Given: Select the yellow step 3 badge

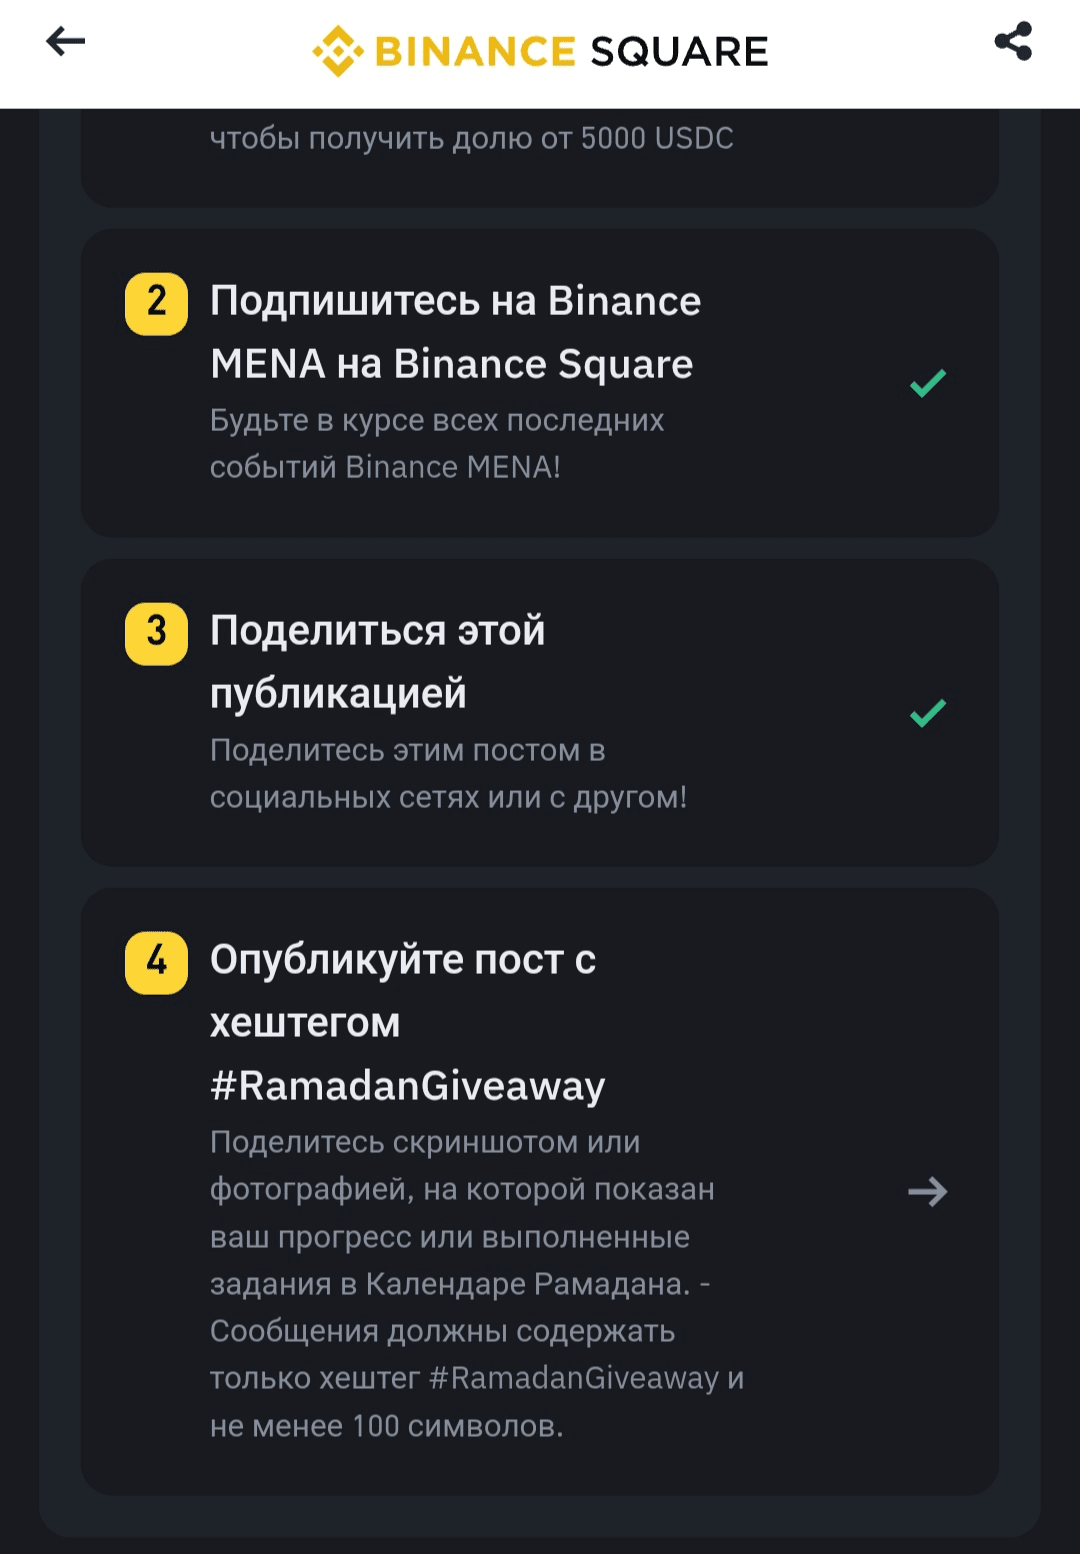Looking at the screenshot, I should pyautogui.click(x=156, y=633).
